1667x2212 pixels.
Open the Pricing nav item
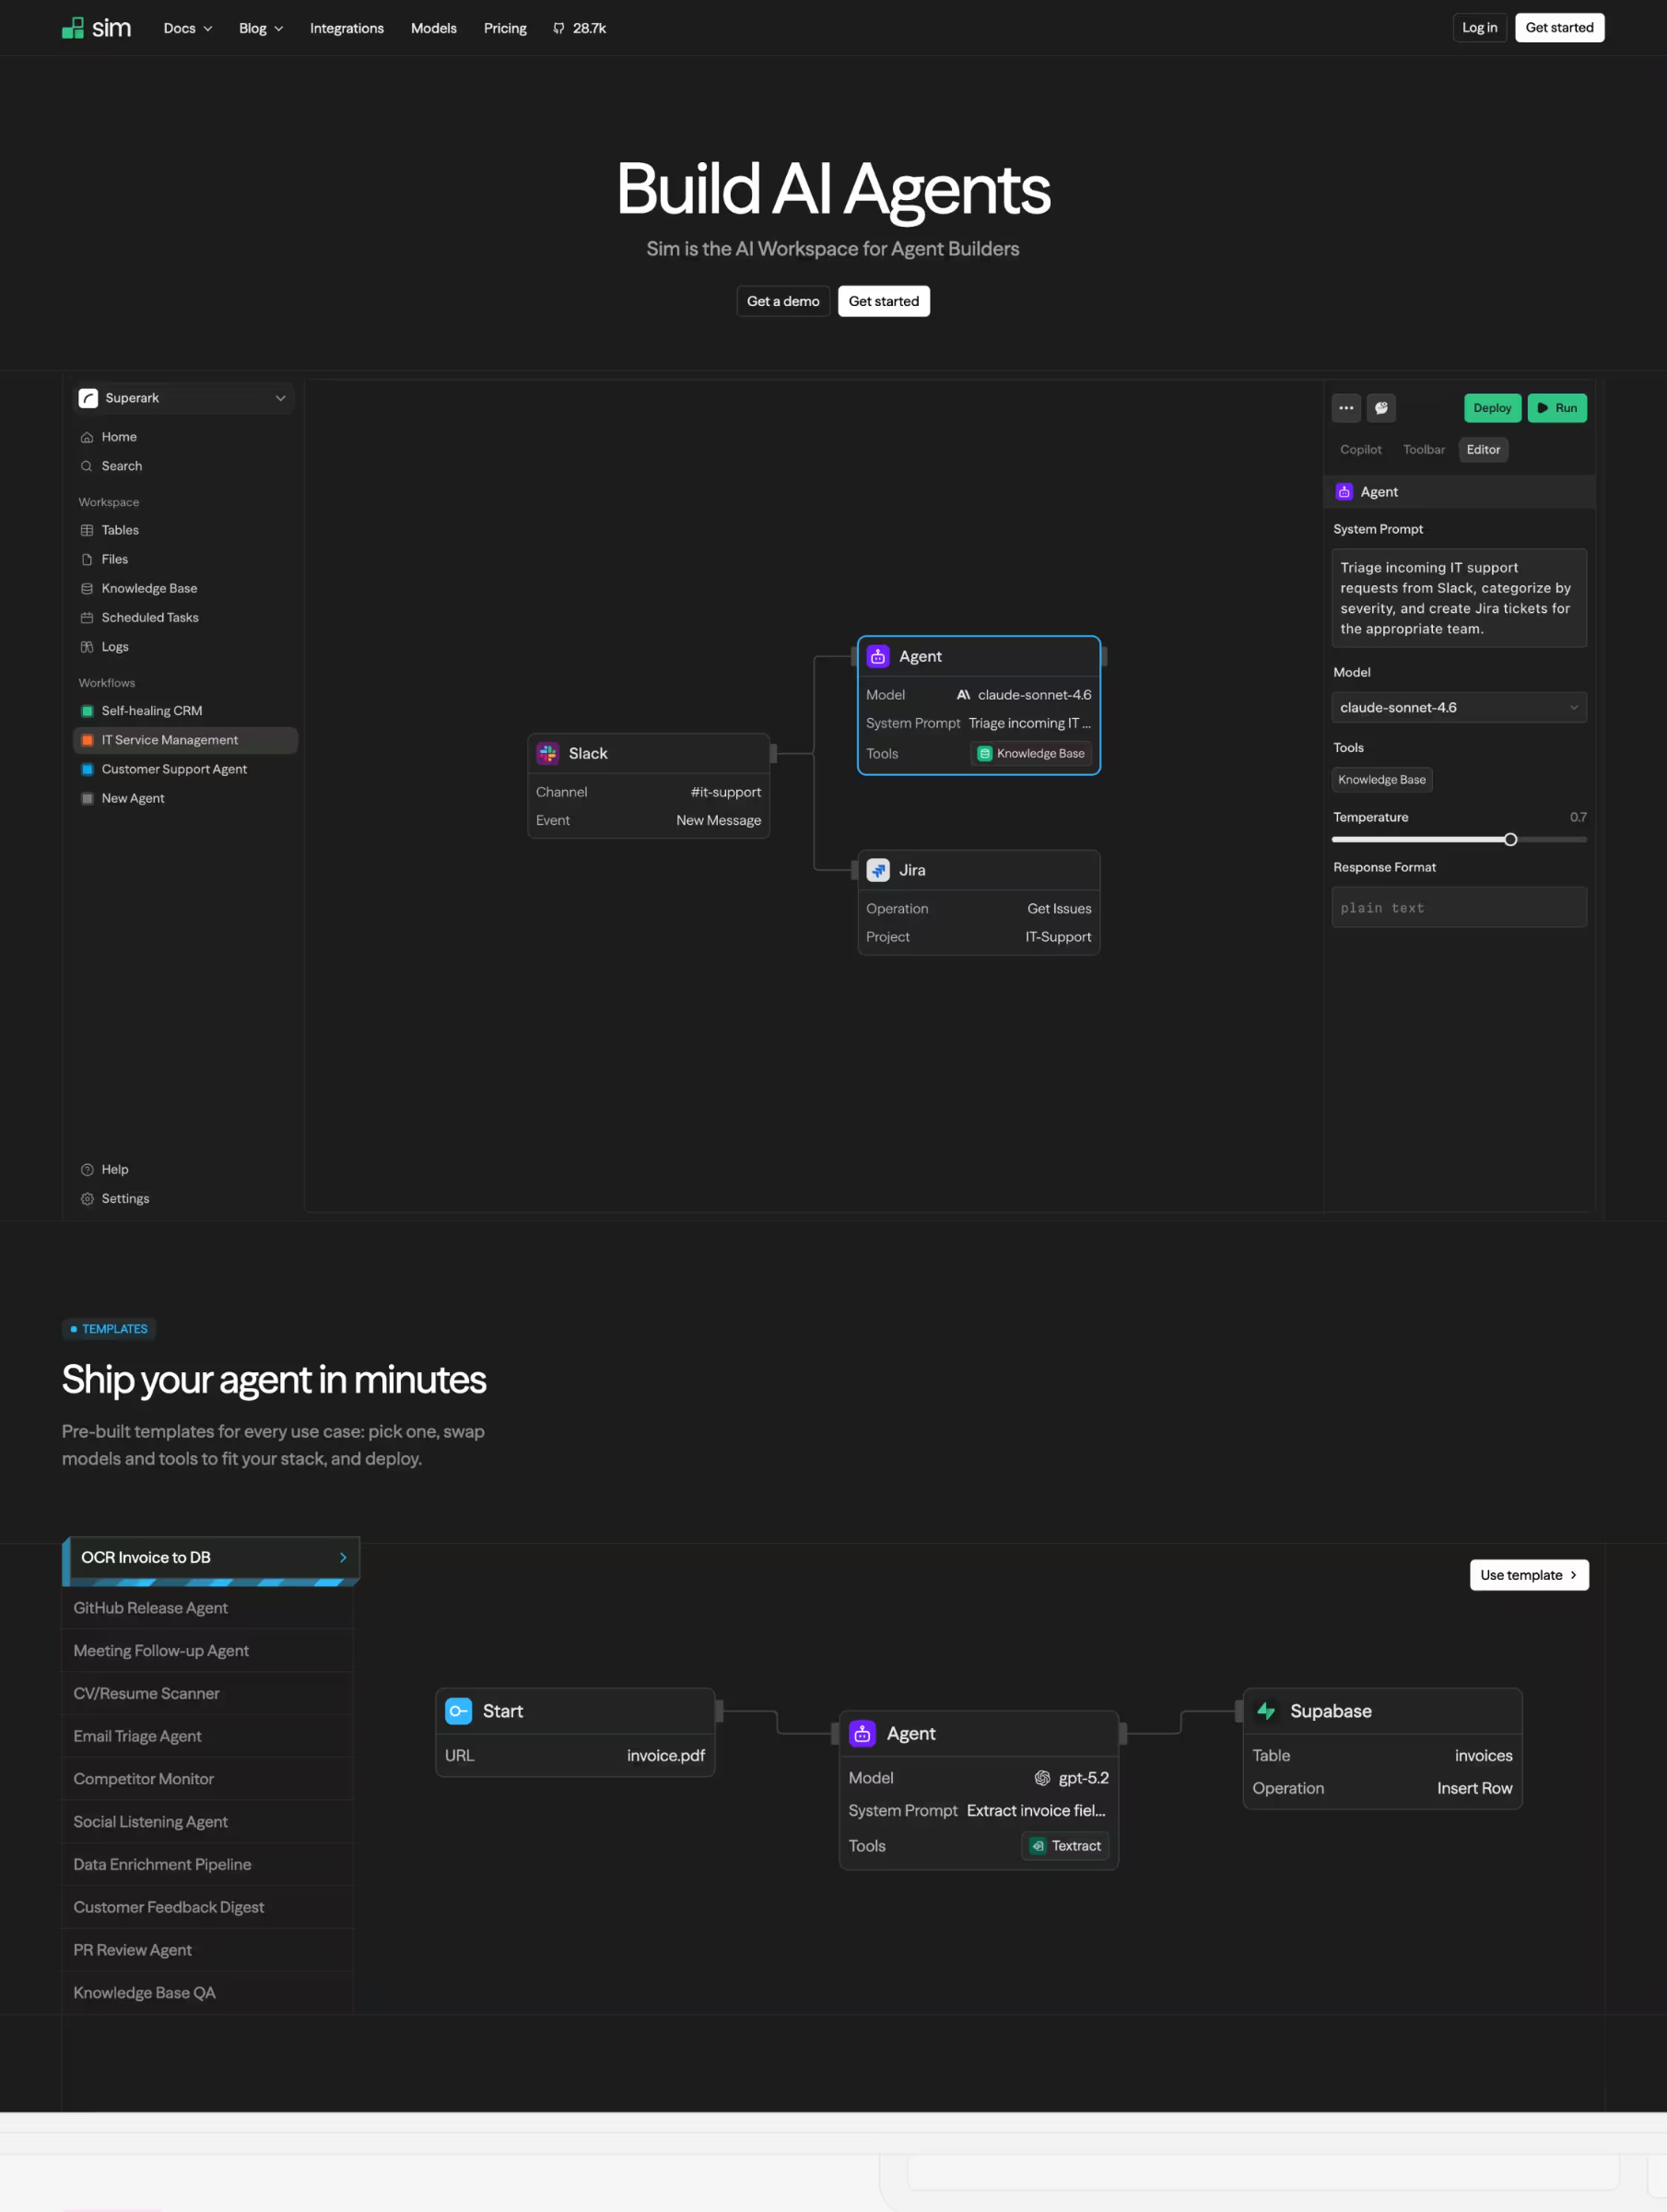[505, 28]
